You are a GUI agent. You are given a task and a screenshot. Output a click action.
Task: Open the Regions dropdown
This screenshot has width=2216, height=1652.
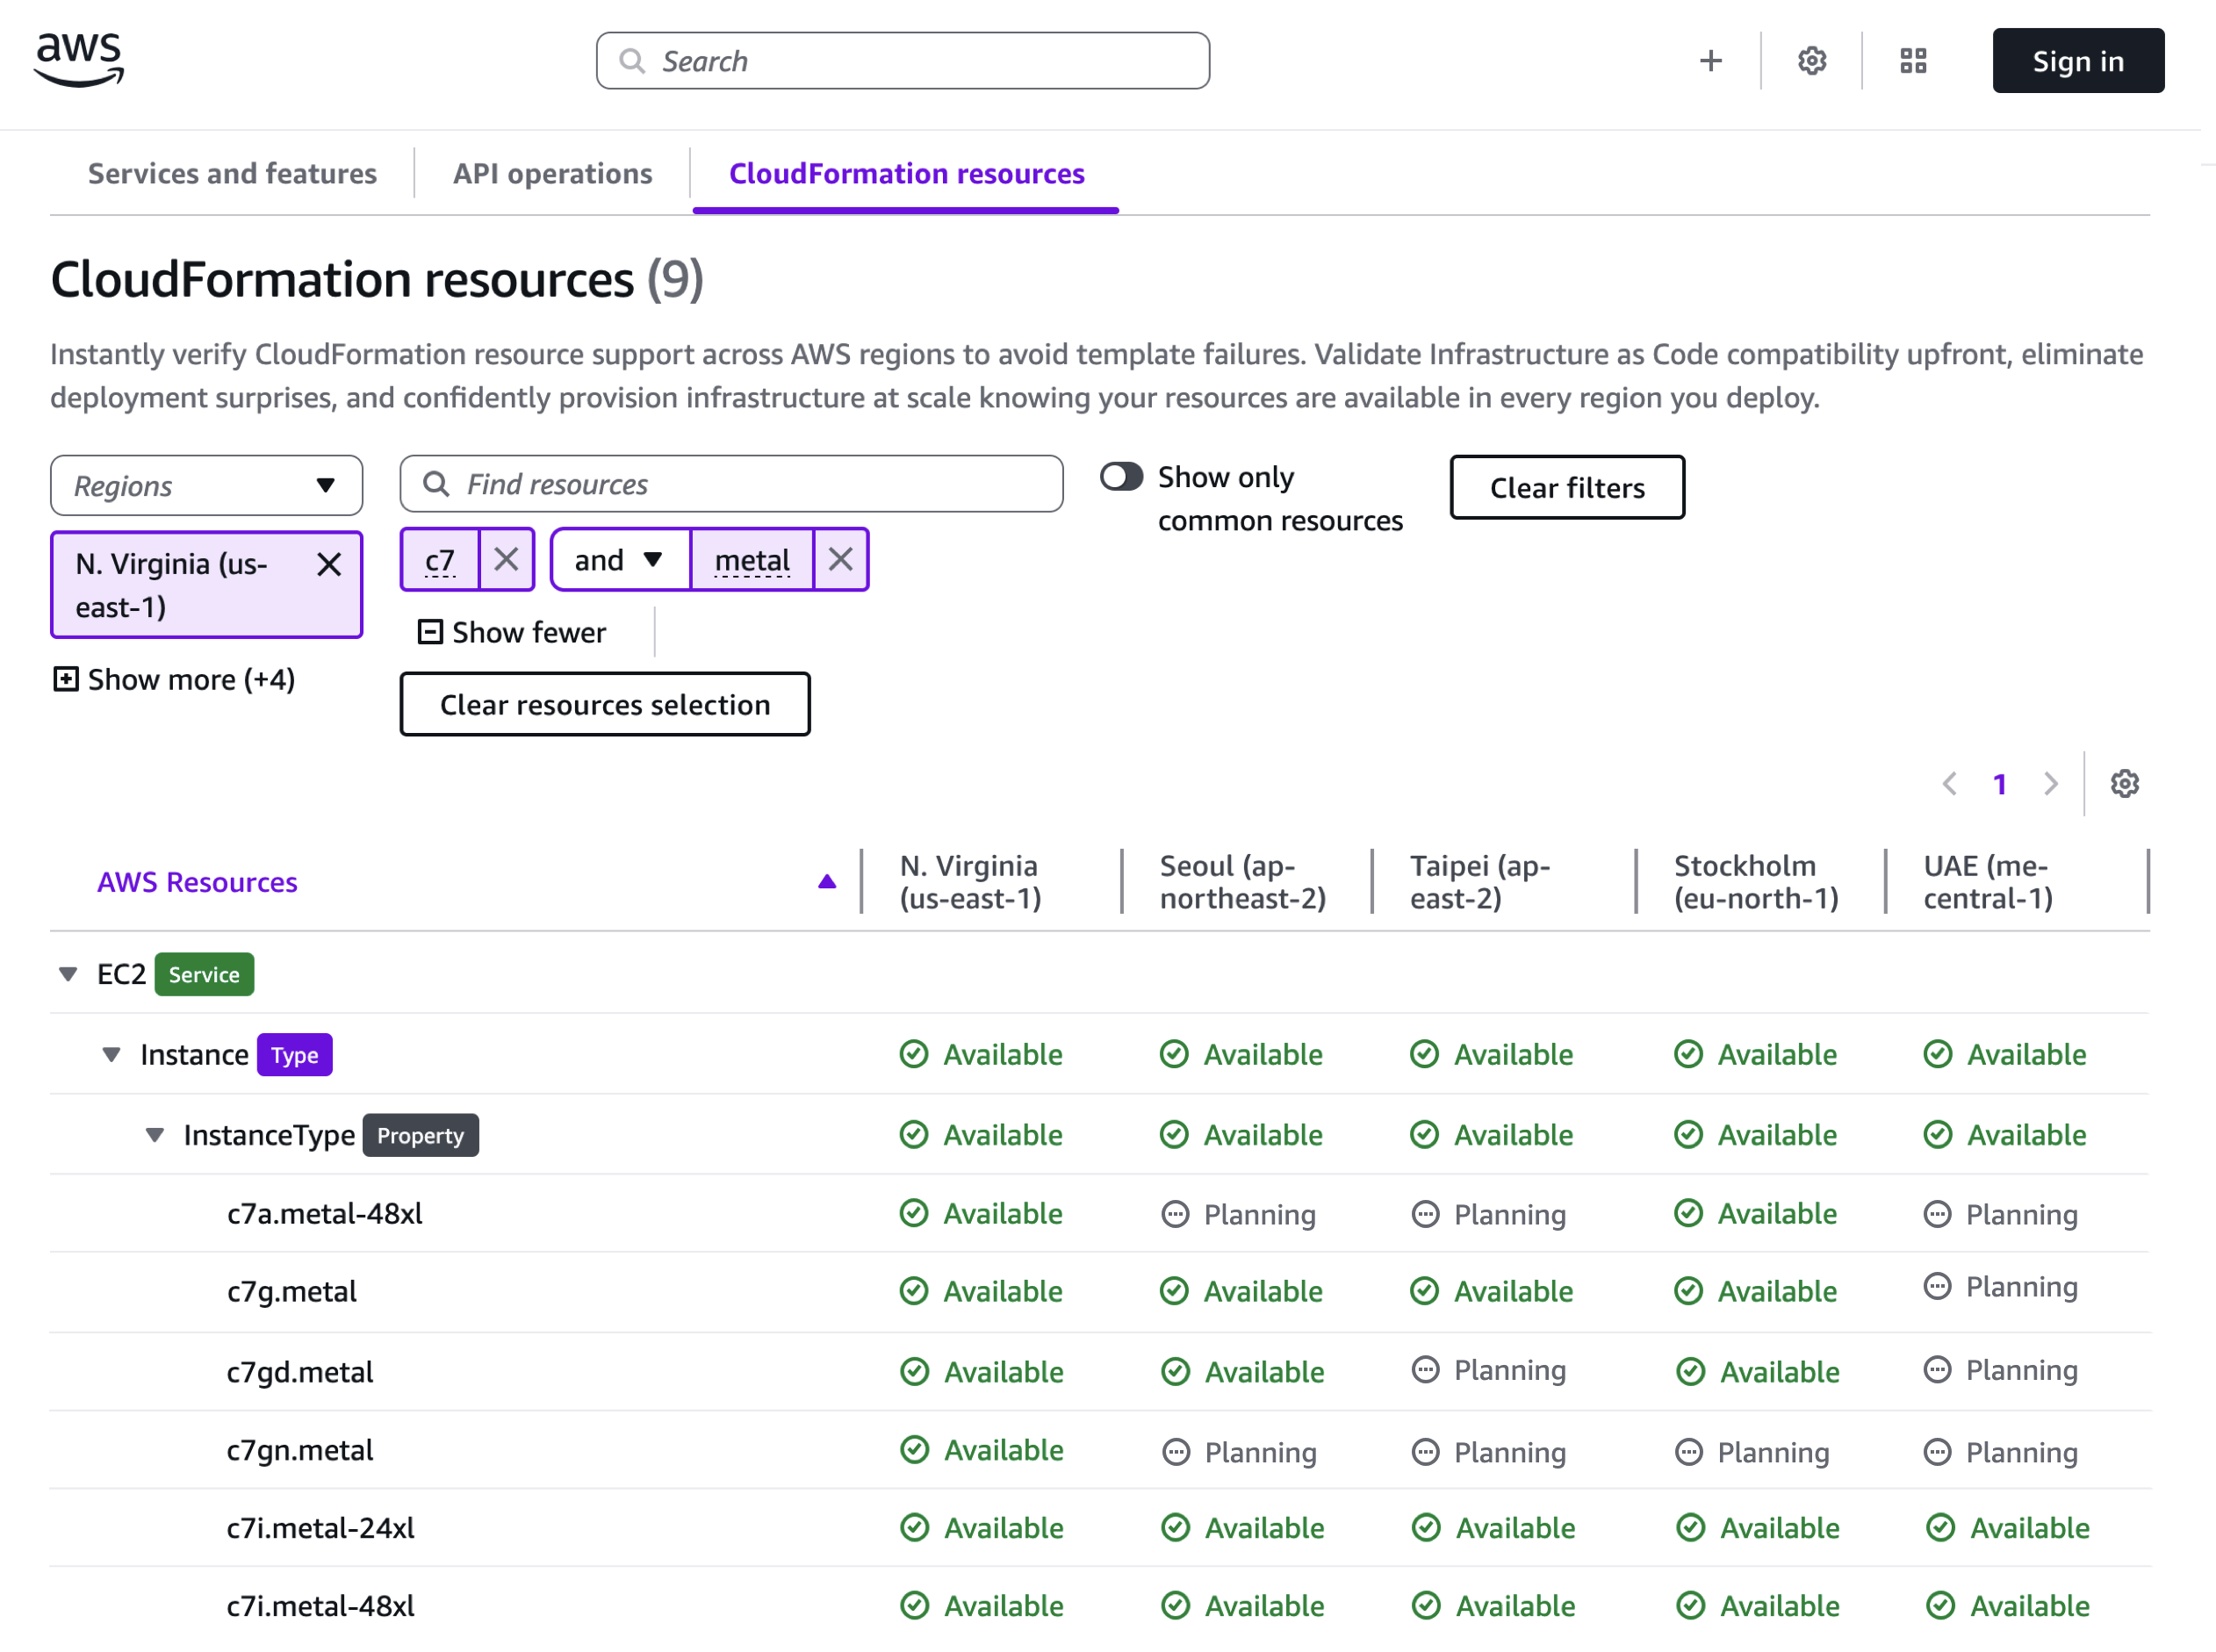(206, 486)
